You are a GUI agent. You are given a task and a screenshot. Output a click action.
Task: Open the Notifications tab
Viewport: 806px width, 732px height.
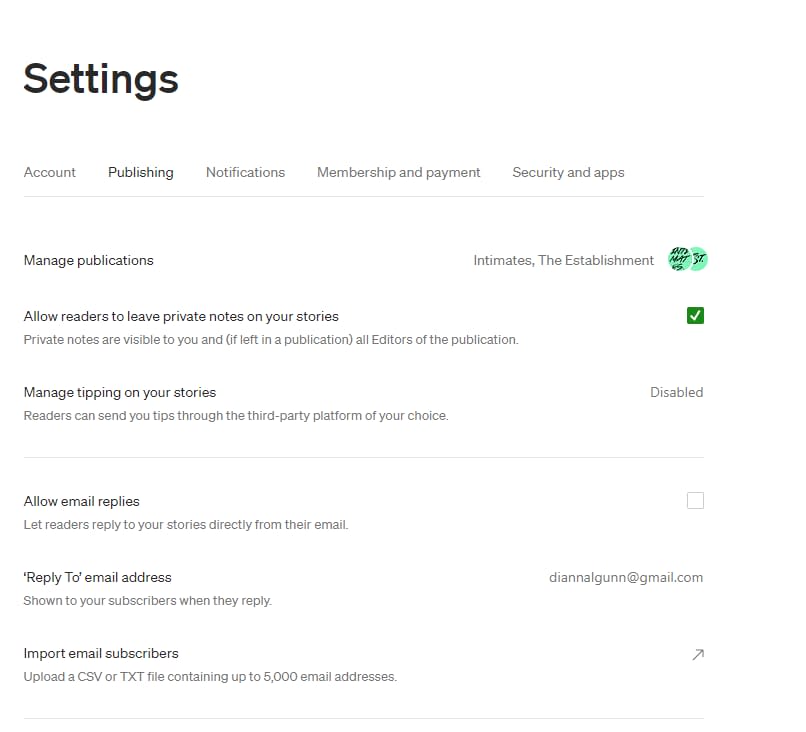(245, 172)
